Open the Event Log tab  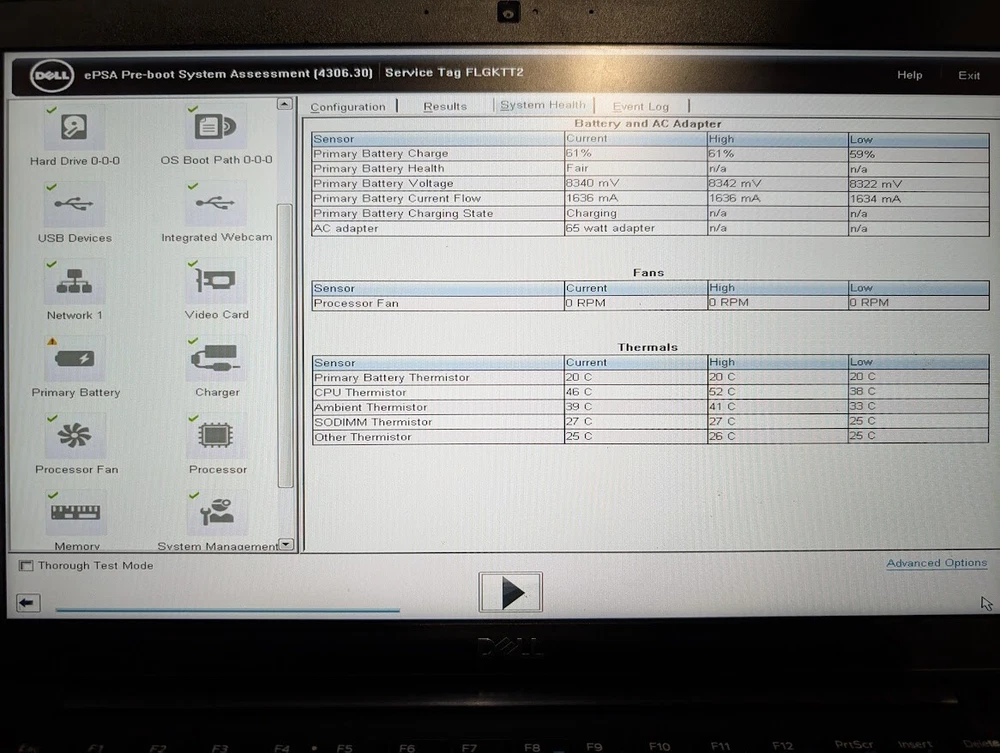[640, 106]
